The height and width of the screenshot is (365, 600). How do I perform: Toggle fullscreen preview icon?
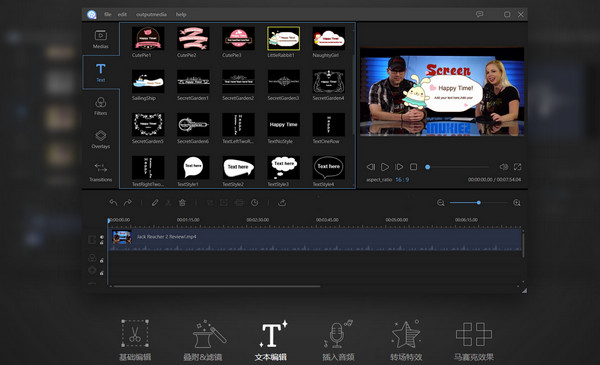click(x=517, y=167)
